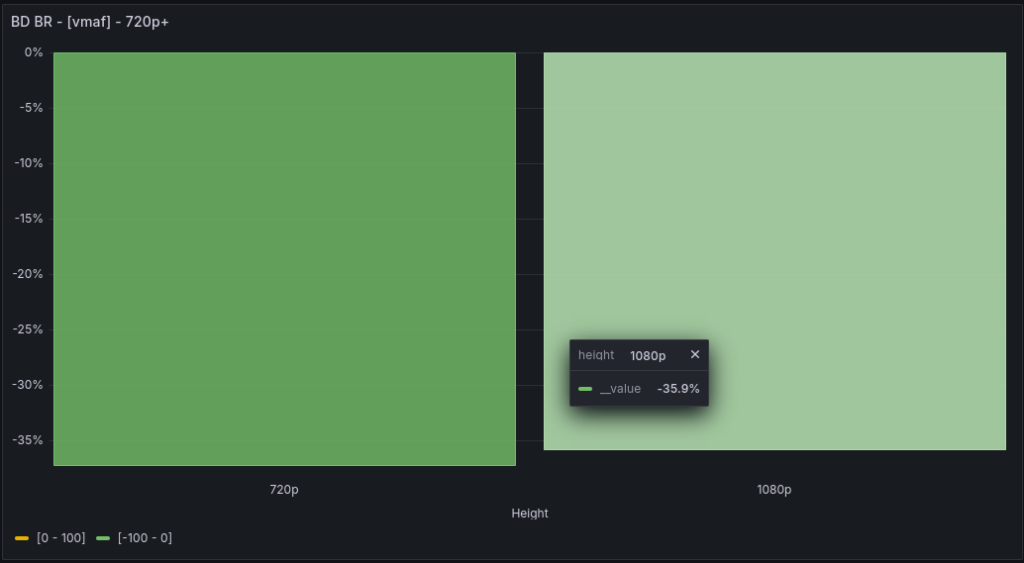Toggle the [-100 - 0] series legend label
This screenshot has height=563, width=1024.
point(144,539)
